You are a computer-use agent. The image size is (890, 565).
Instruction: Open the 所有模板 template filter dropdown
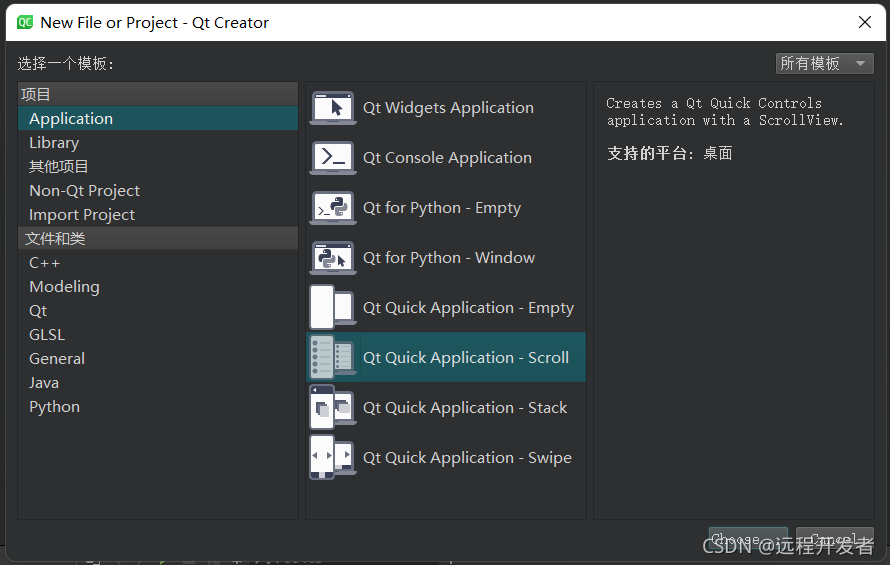825,63
